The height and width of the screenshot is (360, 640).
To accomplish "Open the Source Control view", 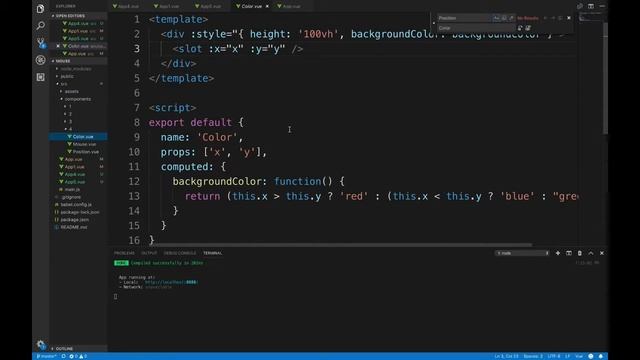I will 40,43.
